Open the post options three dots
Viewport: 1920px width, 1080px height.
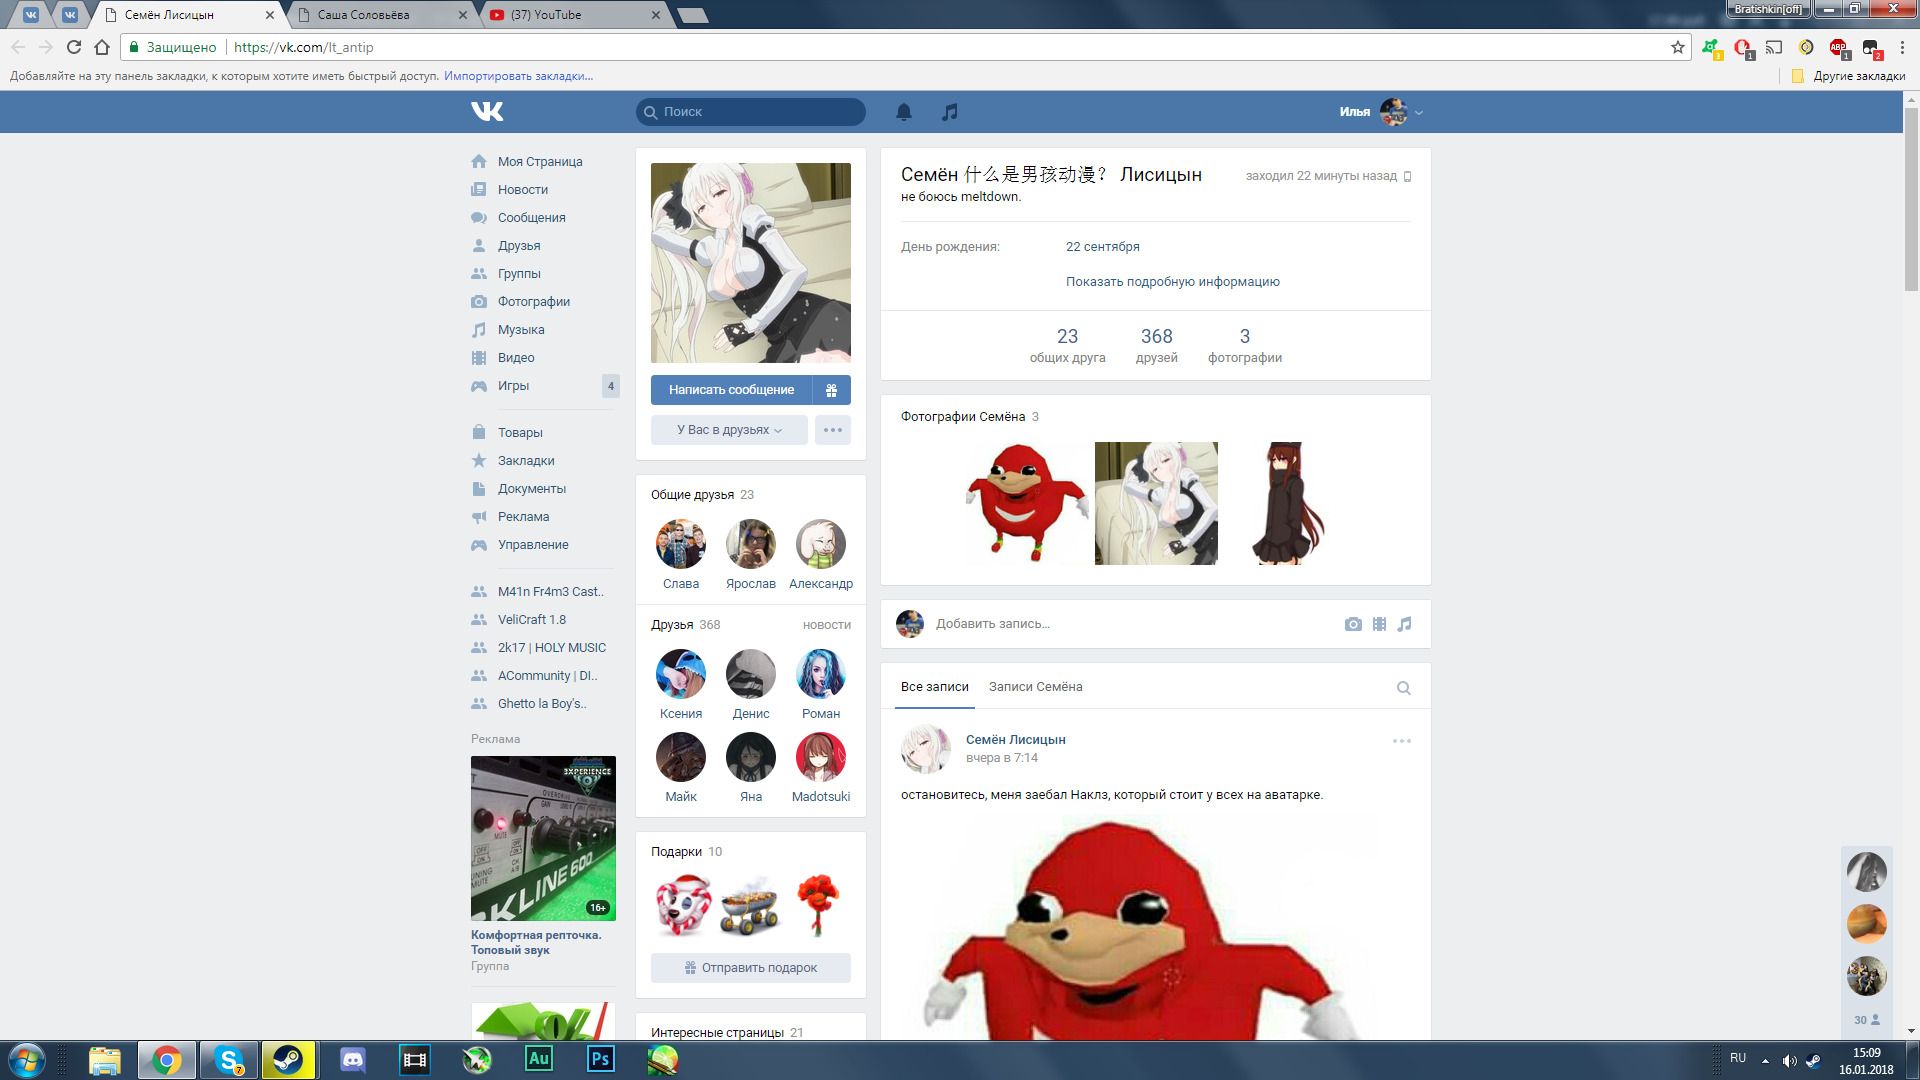coord(1401,741)
